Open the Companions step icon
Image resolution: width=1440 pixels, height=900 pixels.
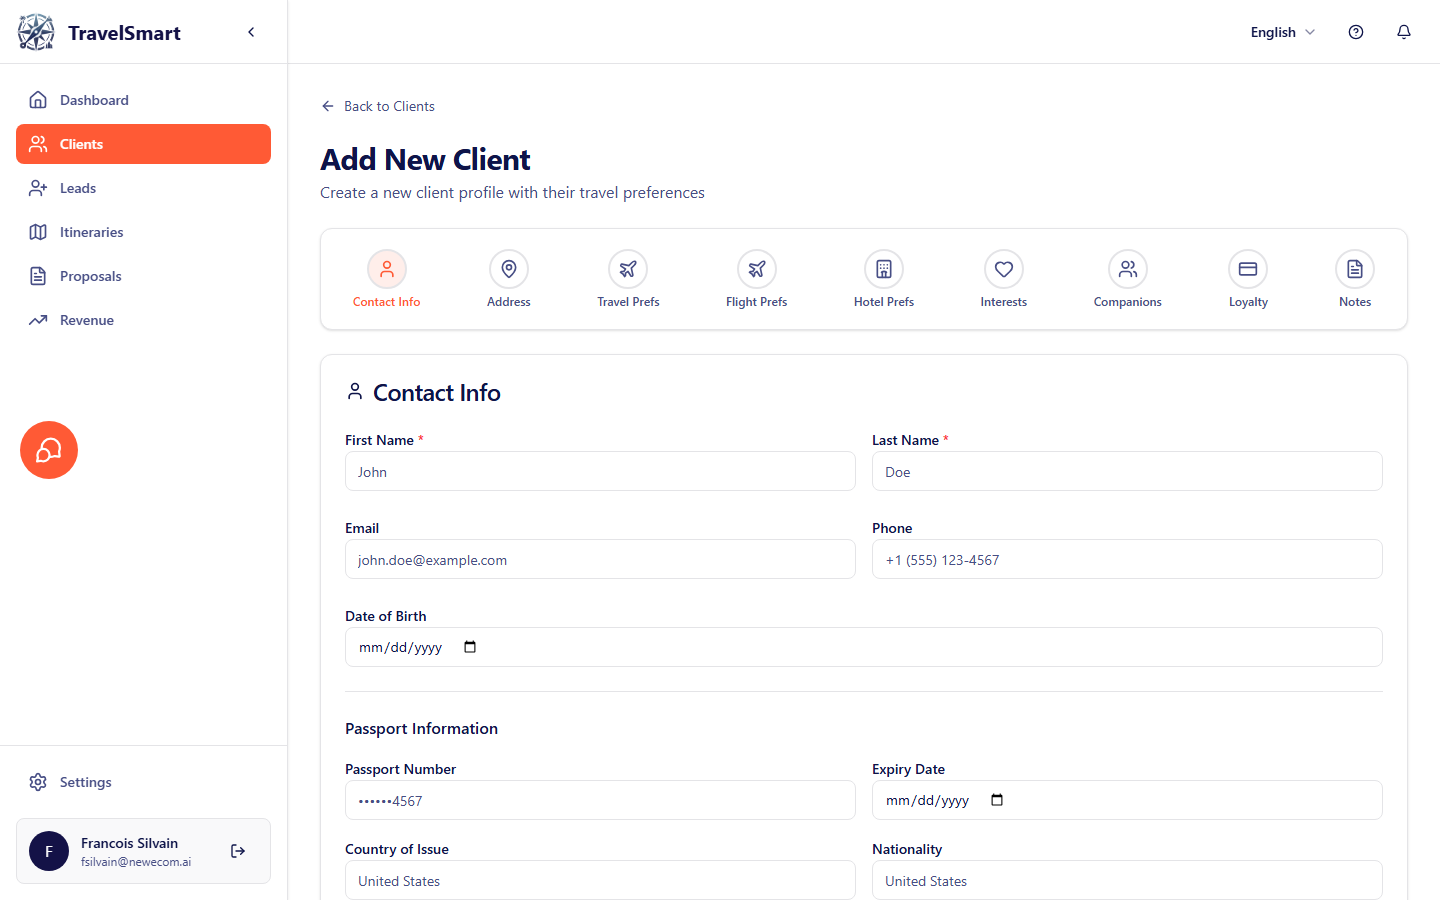1127,269
